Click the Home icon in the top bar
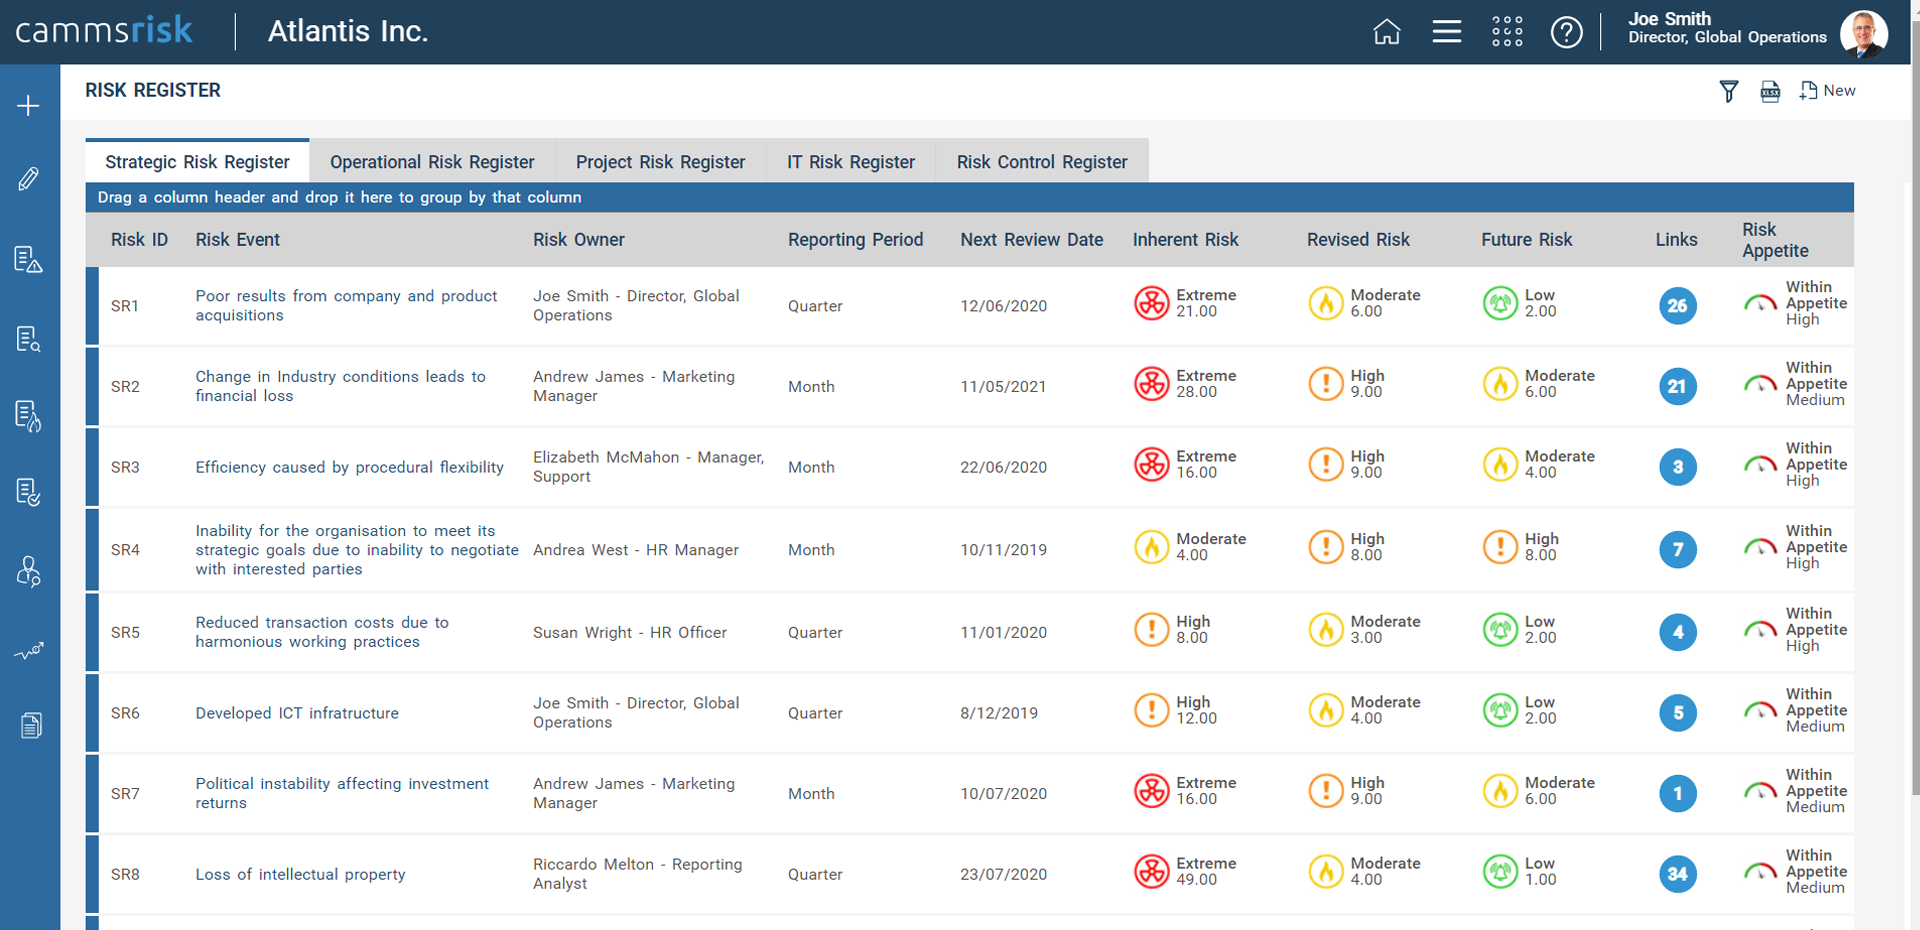 point(1386,32)
